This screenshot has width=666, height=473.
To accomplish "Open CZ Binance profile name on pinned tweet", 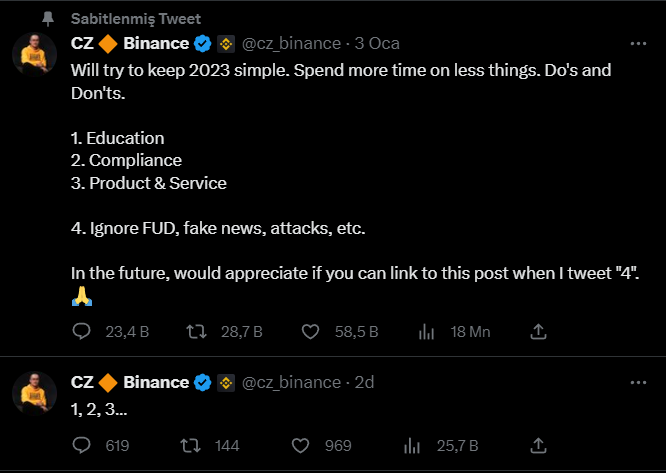I will pos(129,43).
